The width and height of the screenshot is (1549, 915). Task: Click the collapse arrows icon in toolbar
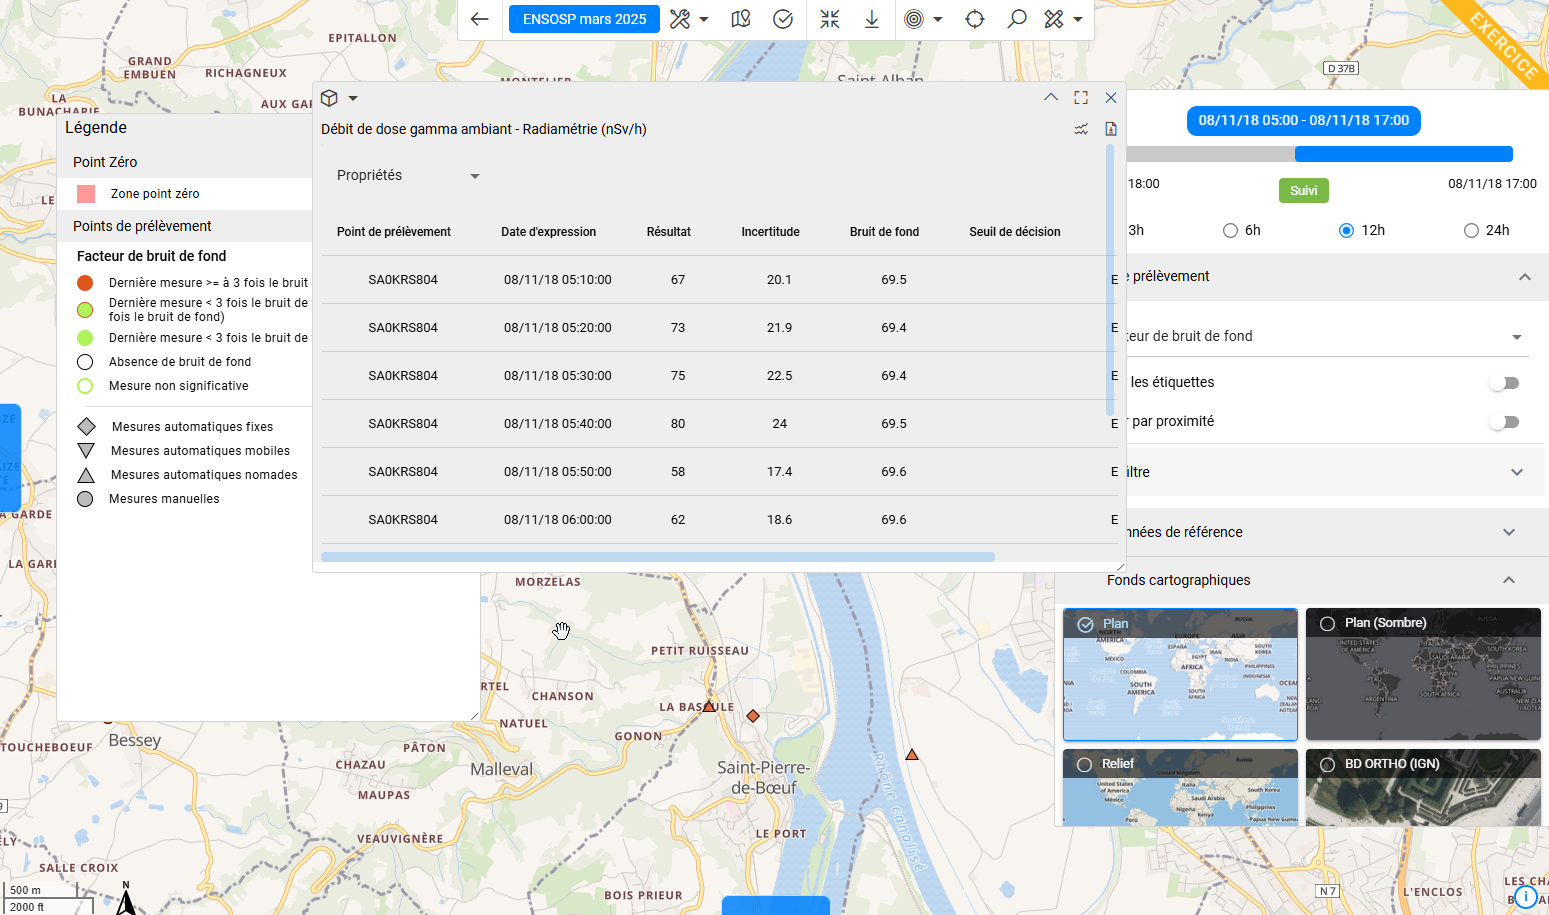(830, 19)
